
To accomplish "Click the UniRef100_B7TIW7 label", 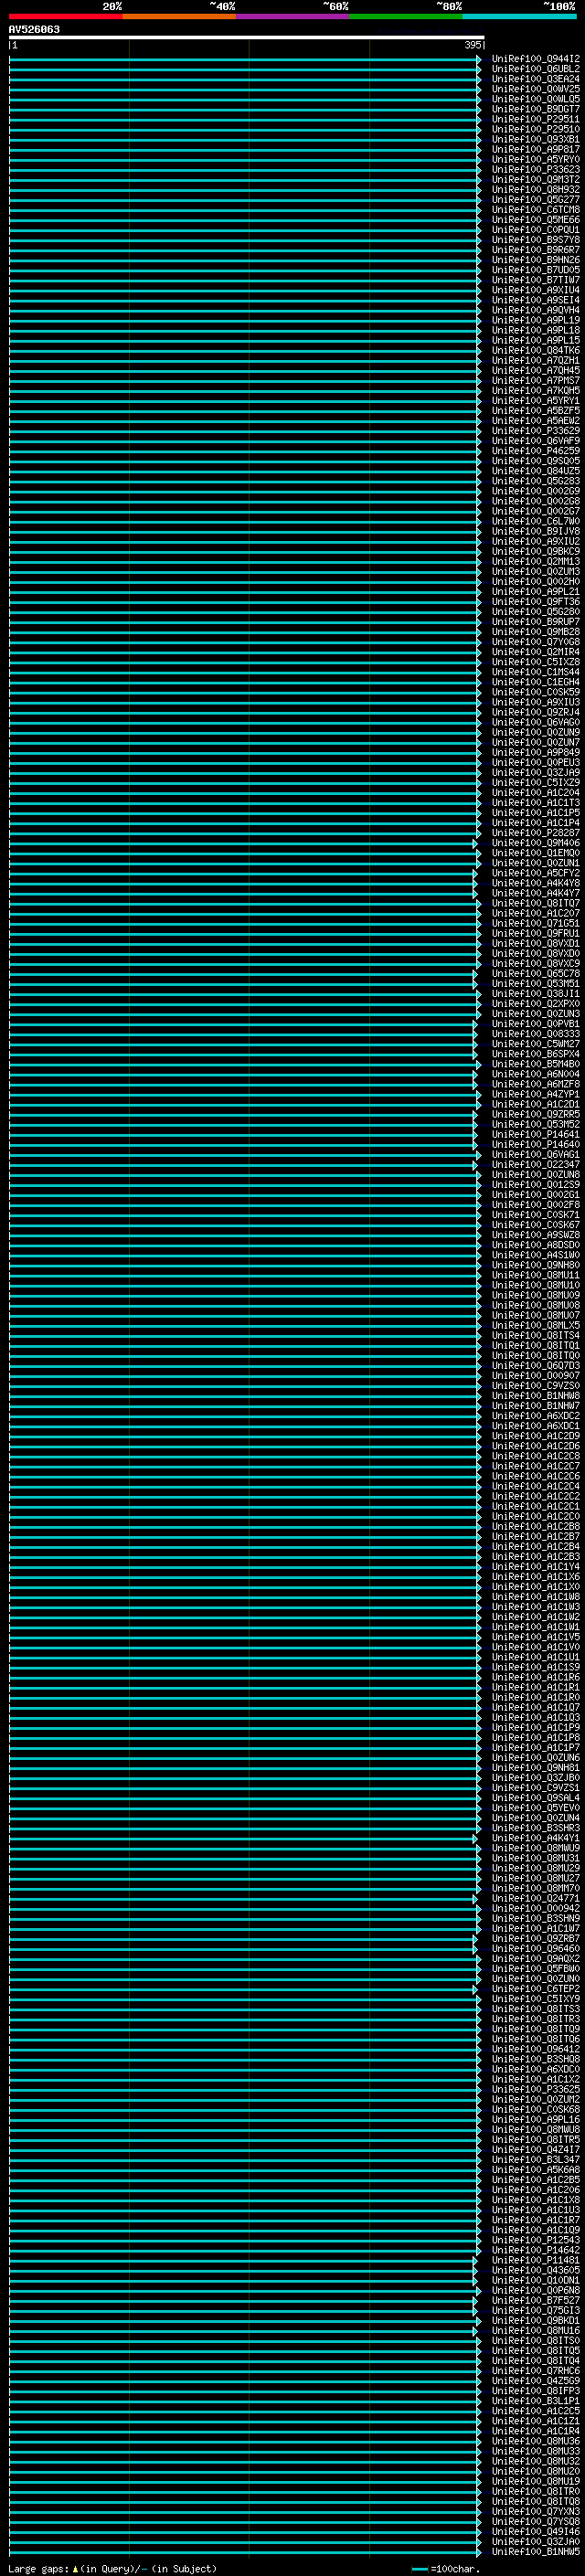I will (x=536, y=280).
